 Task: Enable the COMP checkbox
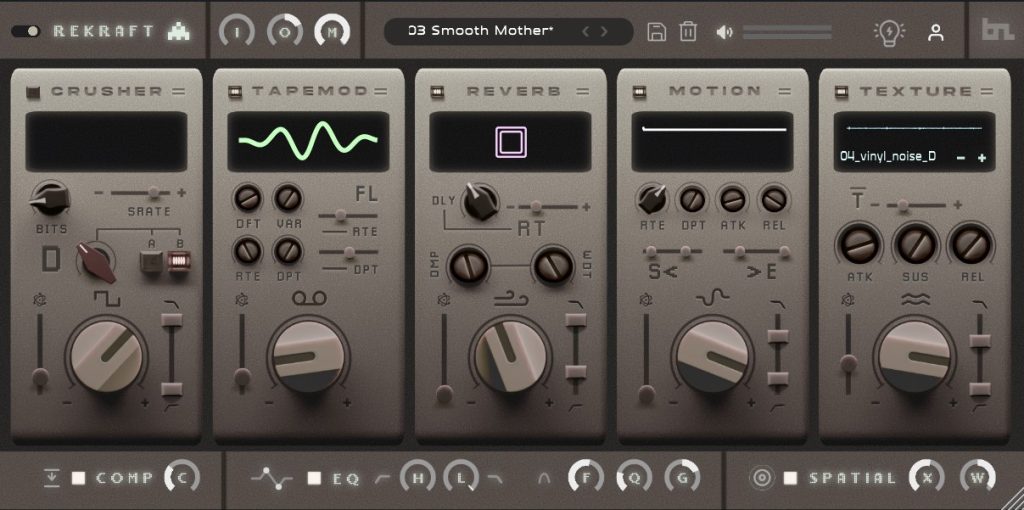click(x=79, y=478)
